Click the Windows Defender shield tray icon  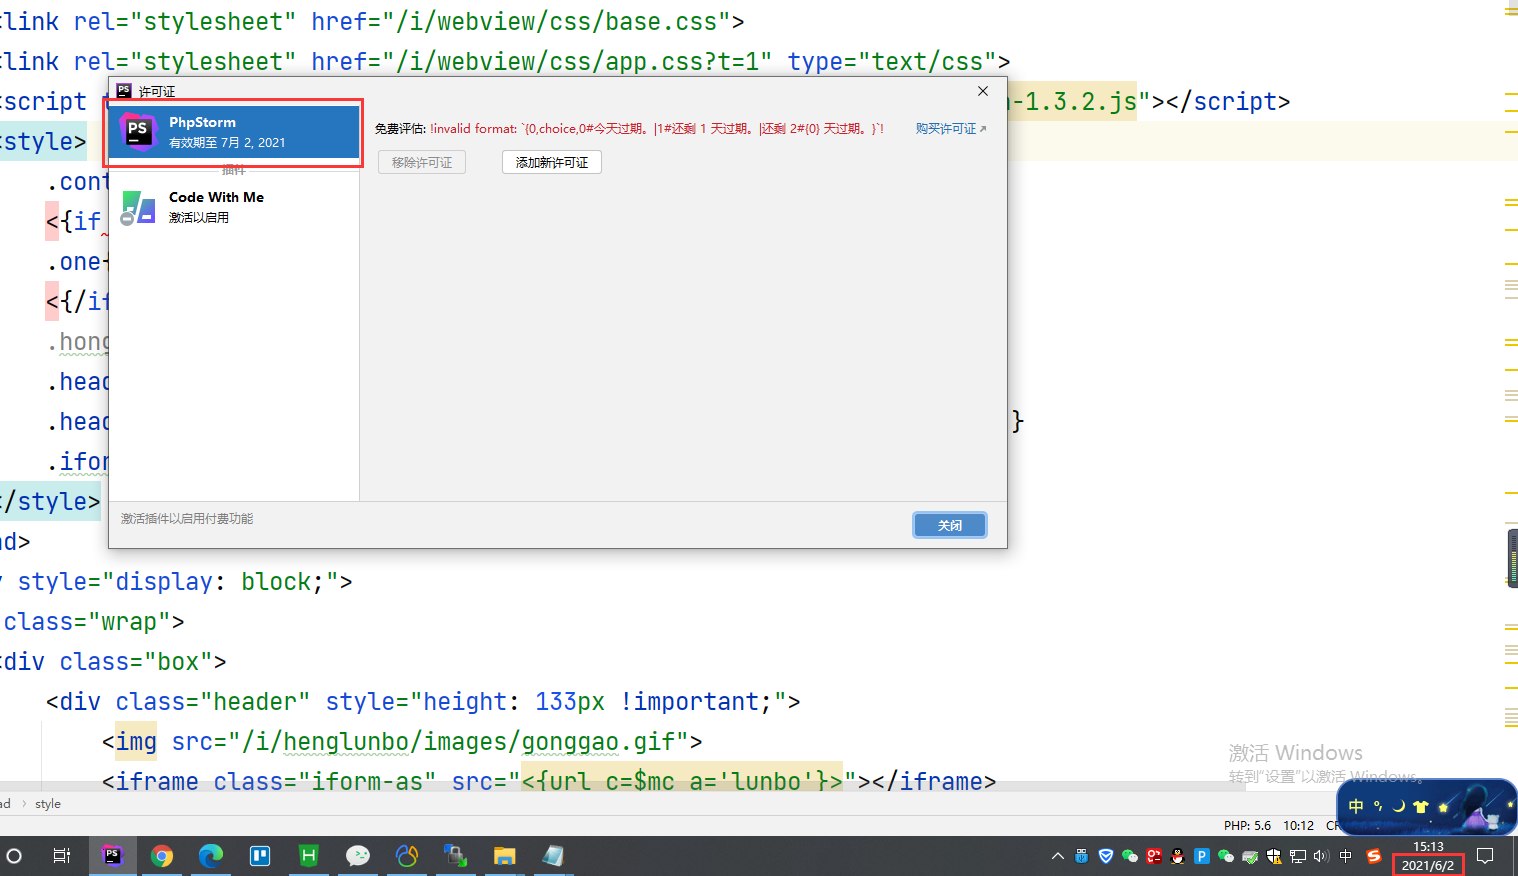click(1273, 856)
